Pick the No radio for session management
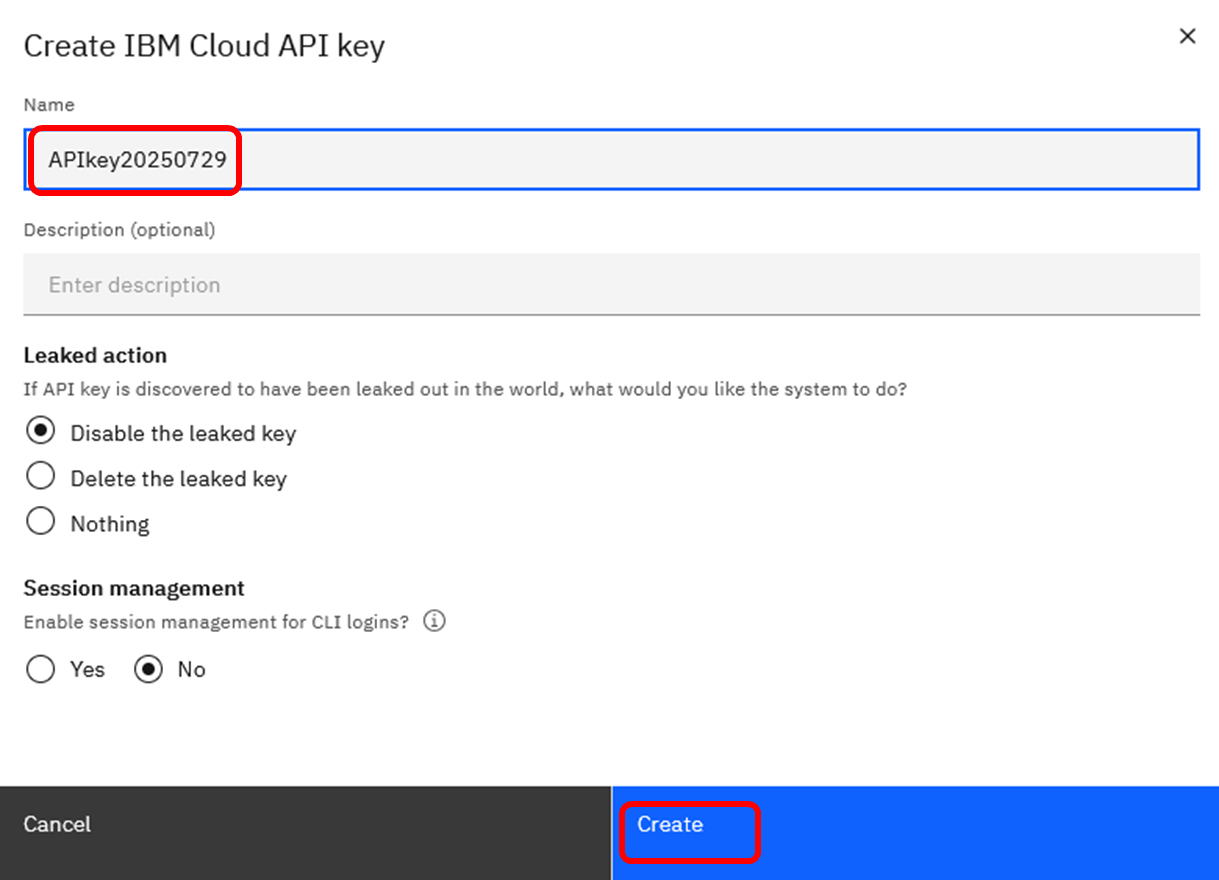The width and height of the screenshot is (1219, 880). coord(148,669)
